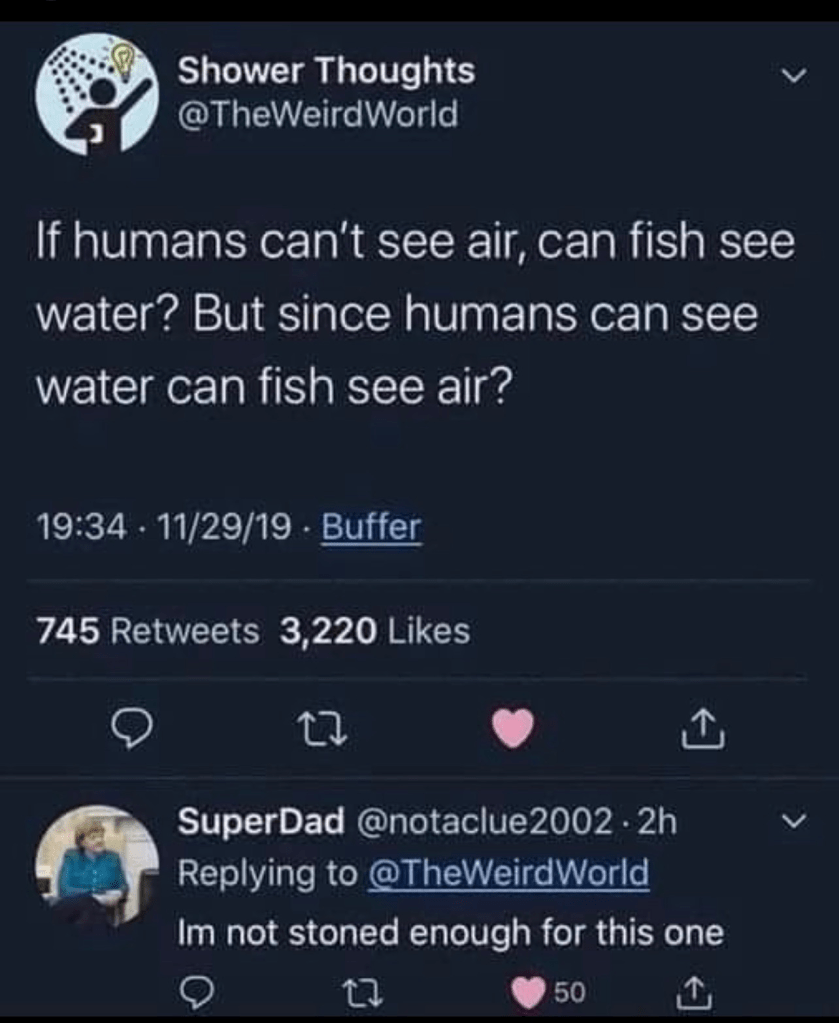Open Shower Thoughts profile picture
This screenshot has height=1023, width=839.
pyautogui.click(x=97, y=93)
